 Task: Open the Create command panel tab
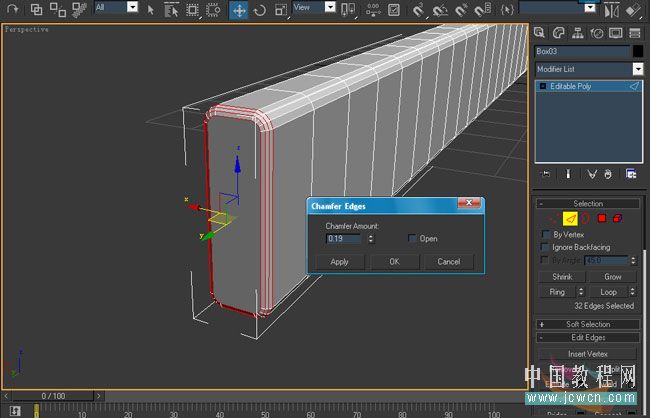[539, 33]
